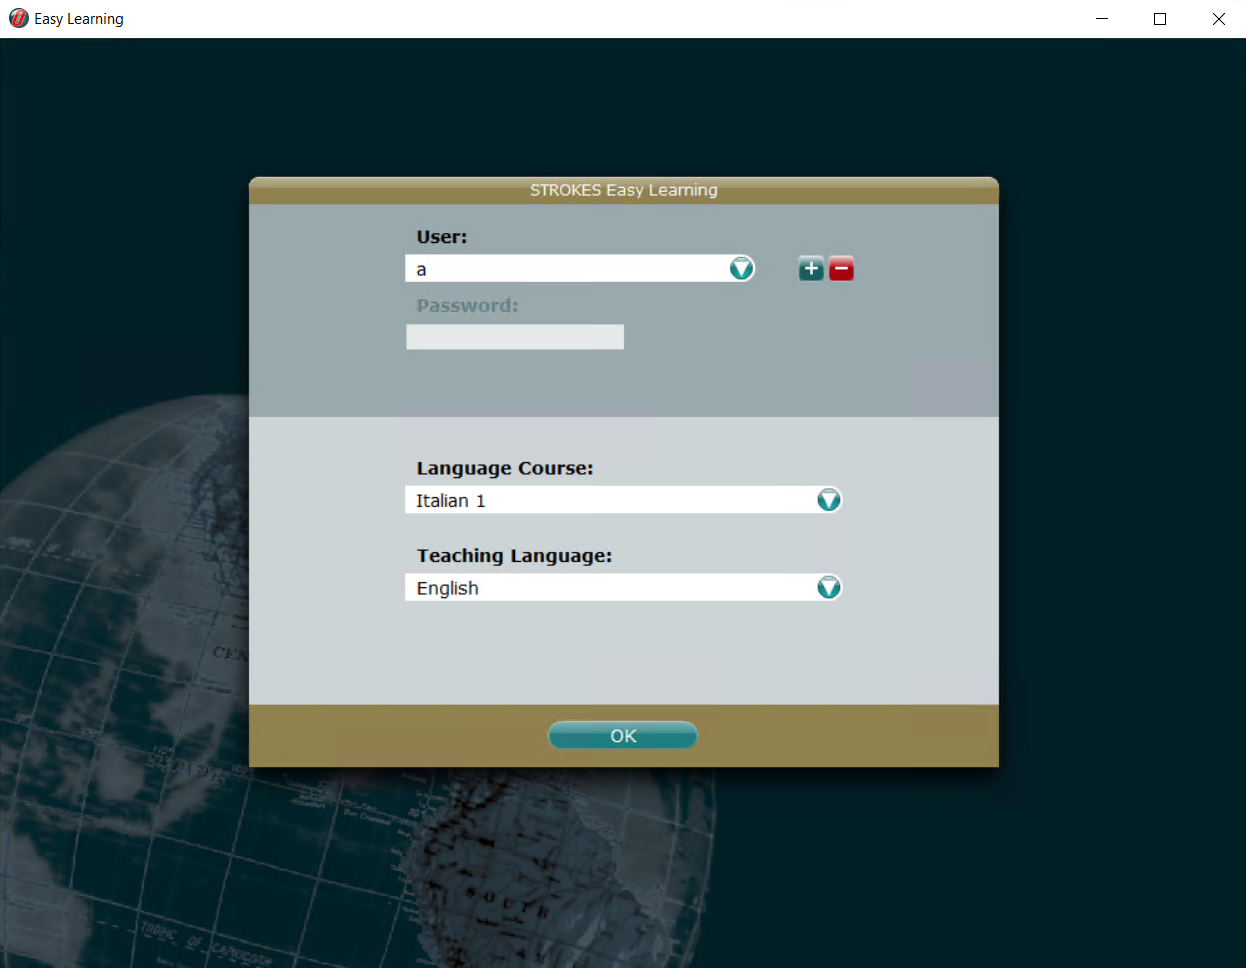
Task: Maximize the Easy Learning window
Action: pos(1160,19)
